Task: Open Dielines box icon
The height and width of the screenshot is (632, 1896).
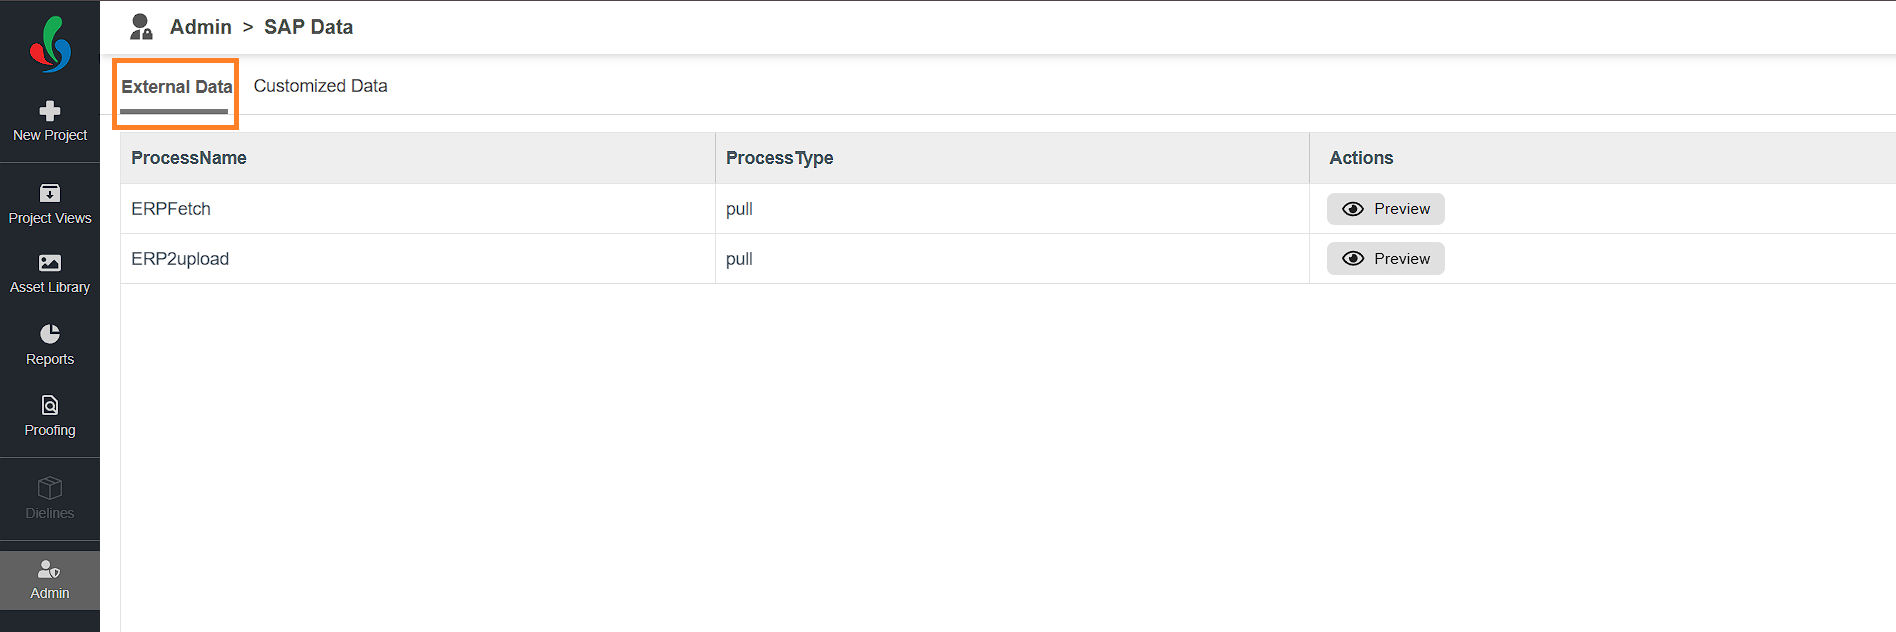Action: coord(50,488)
